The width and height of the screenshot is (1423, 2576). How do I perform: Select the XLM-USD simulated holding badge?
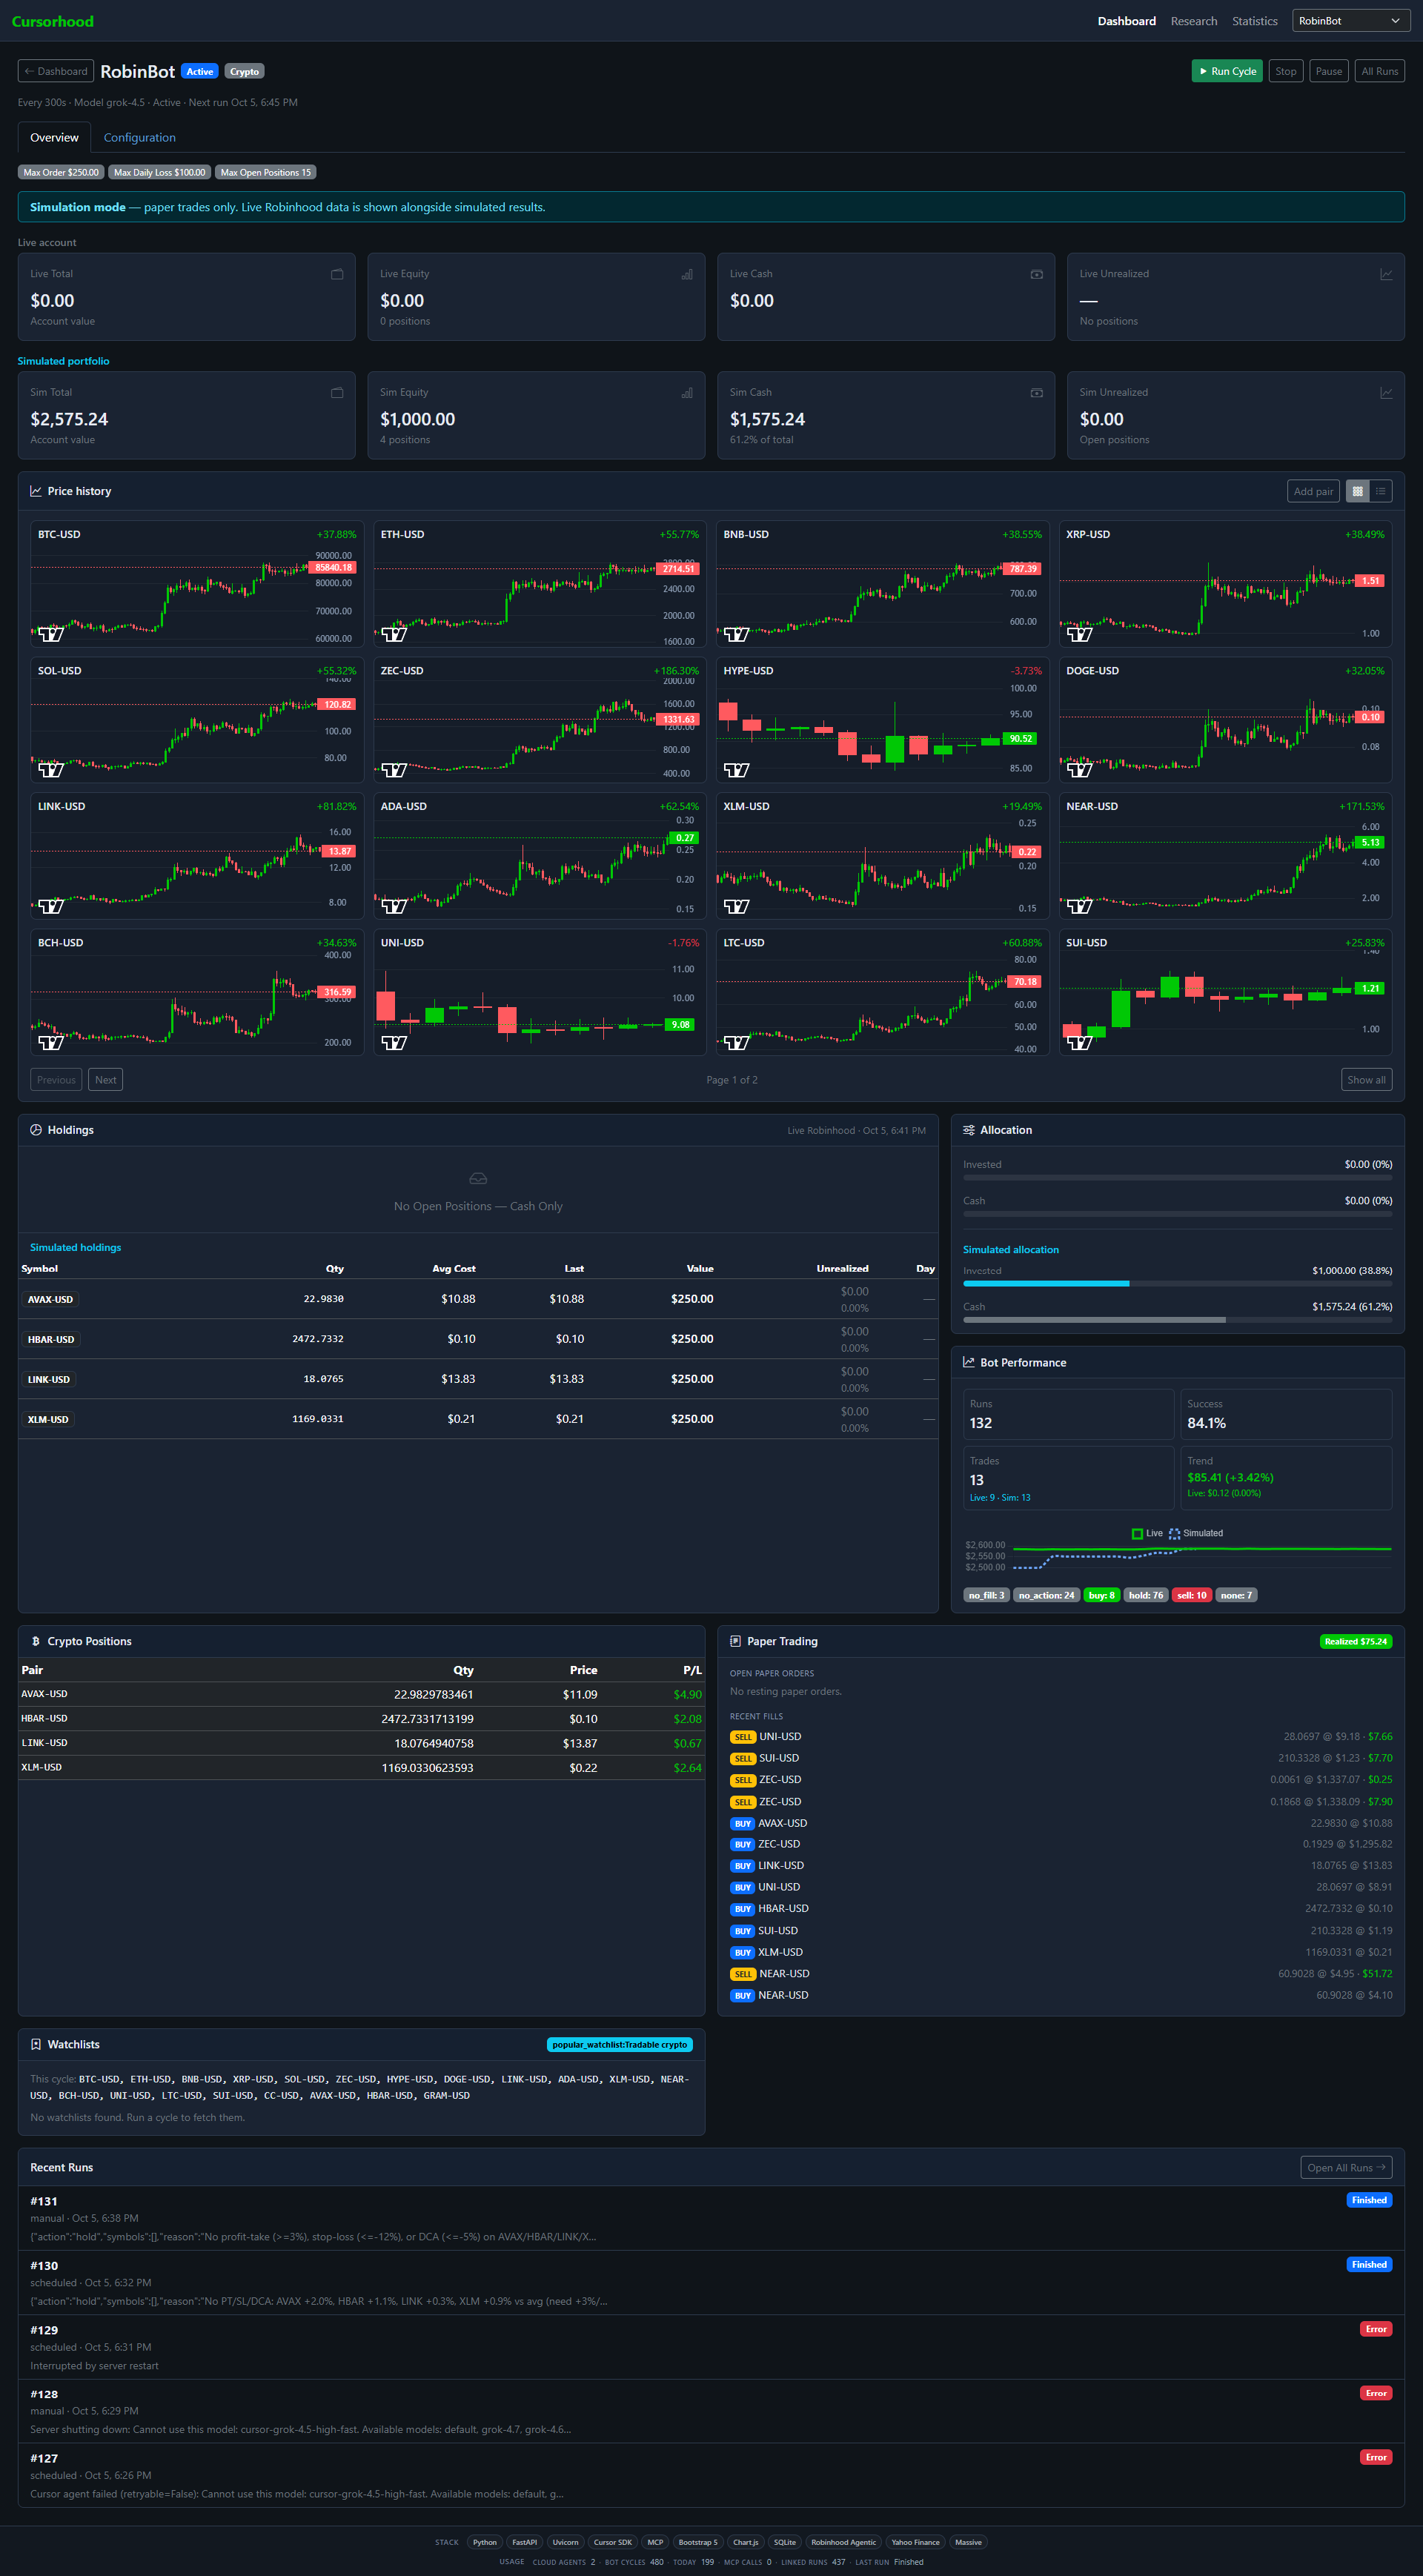pos(47,1419)
